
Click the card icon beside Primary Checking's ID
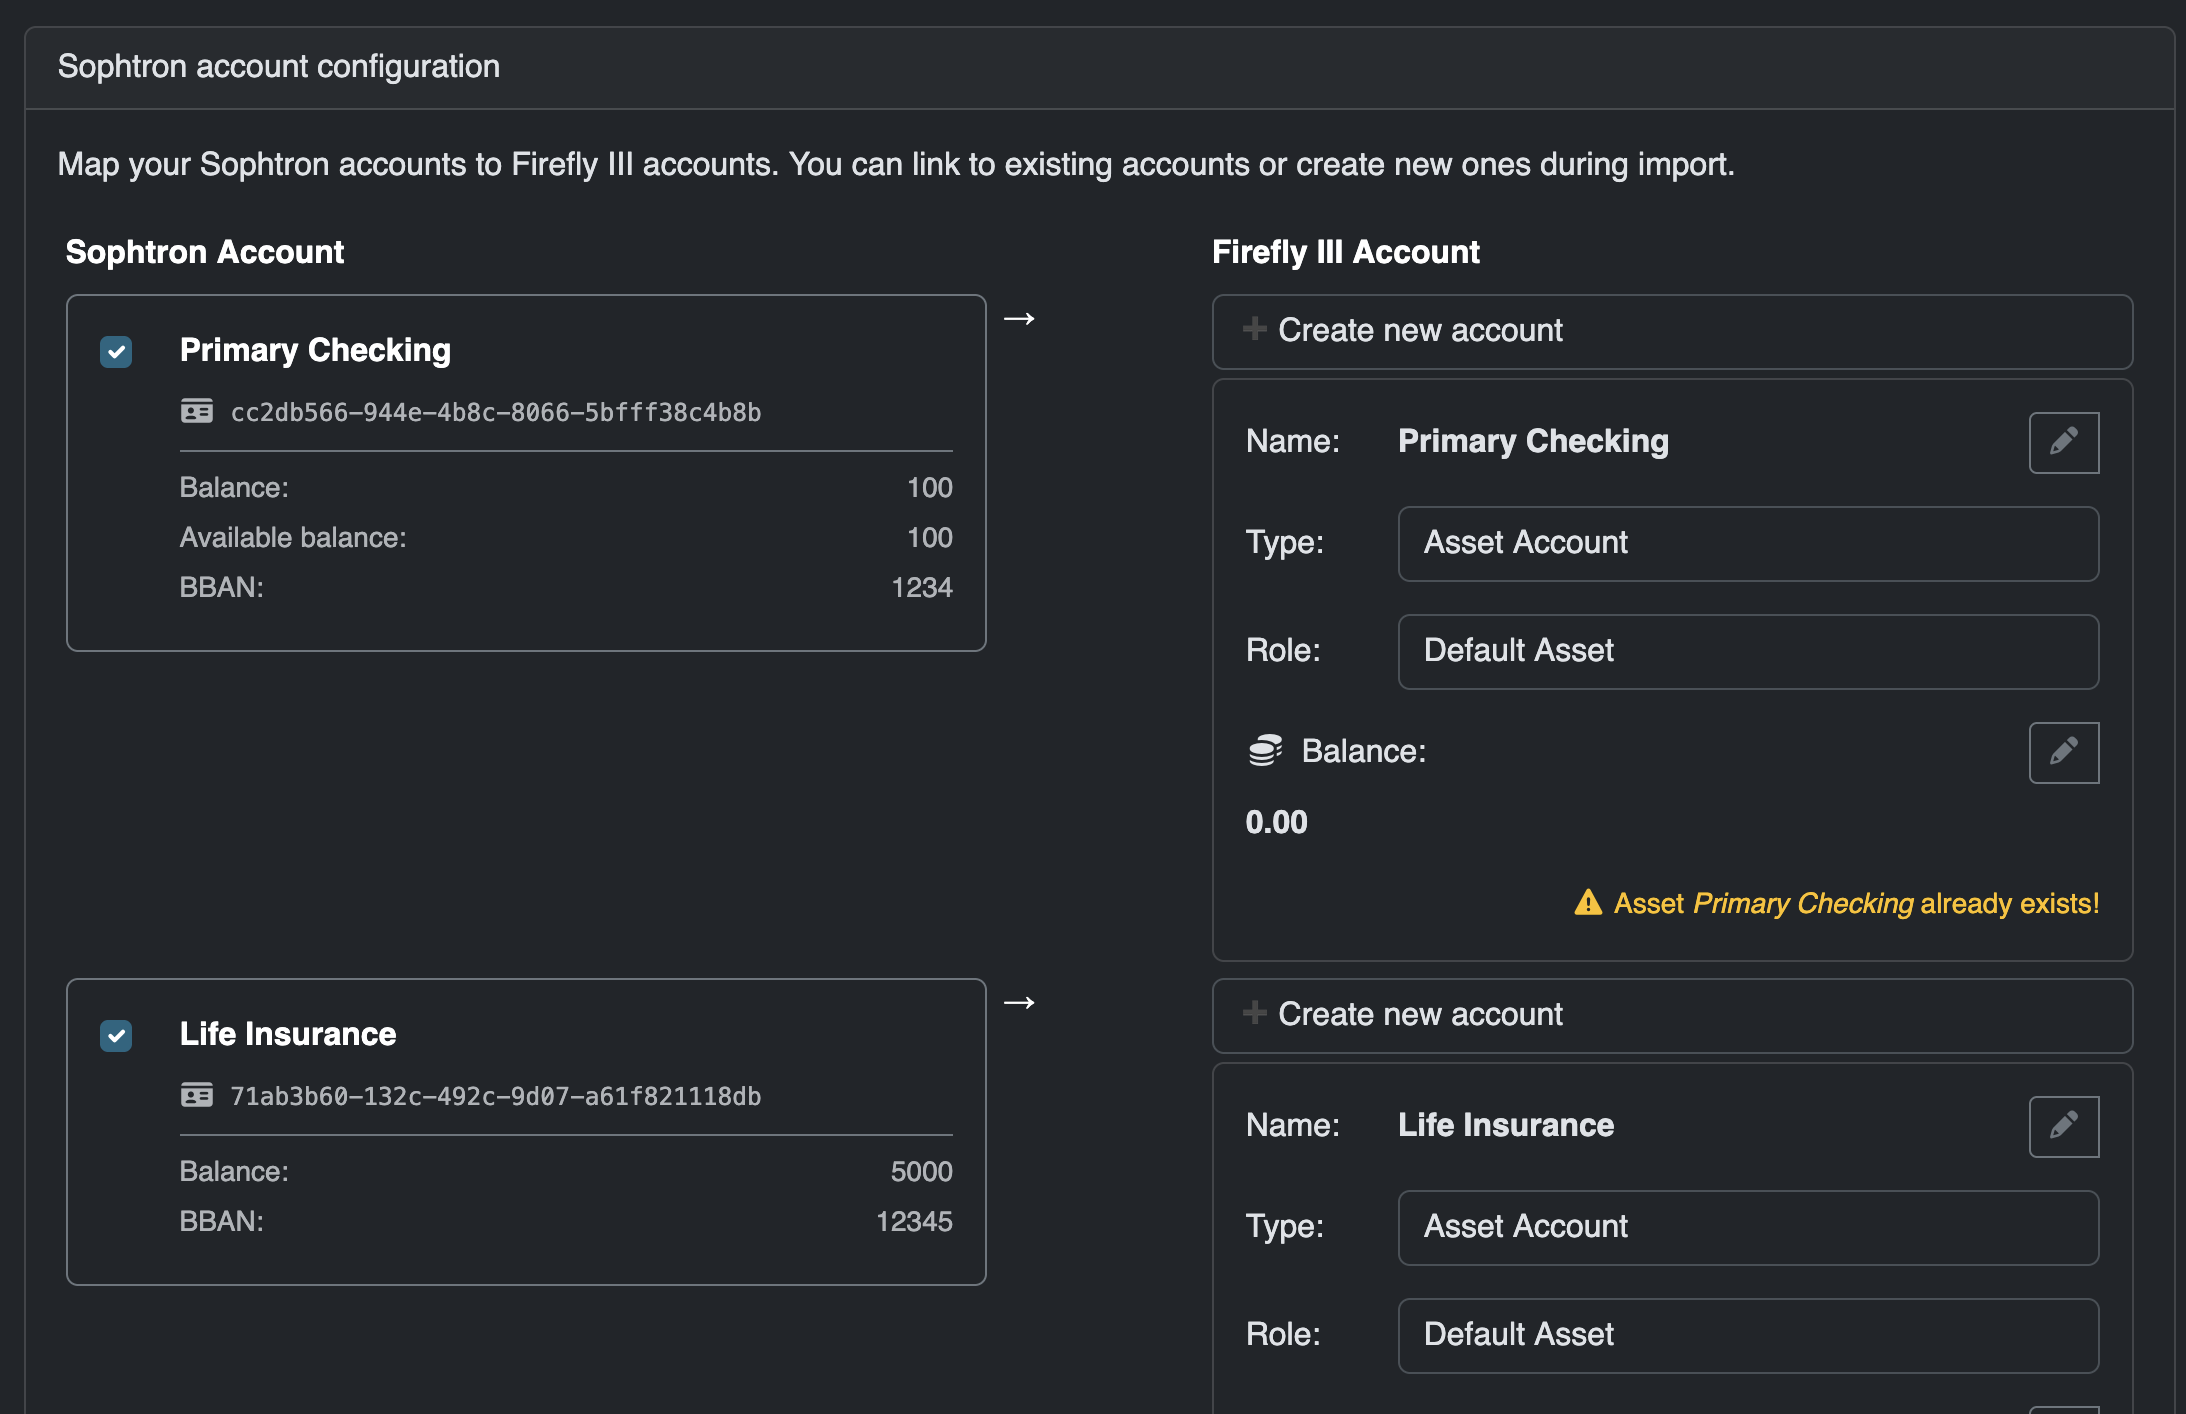coord(198,411)
